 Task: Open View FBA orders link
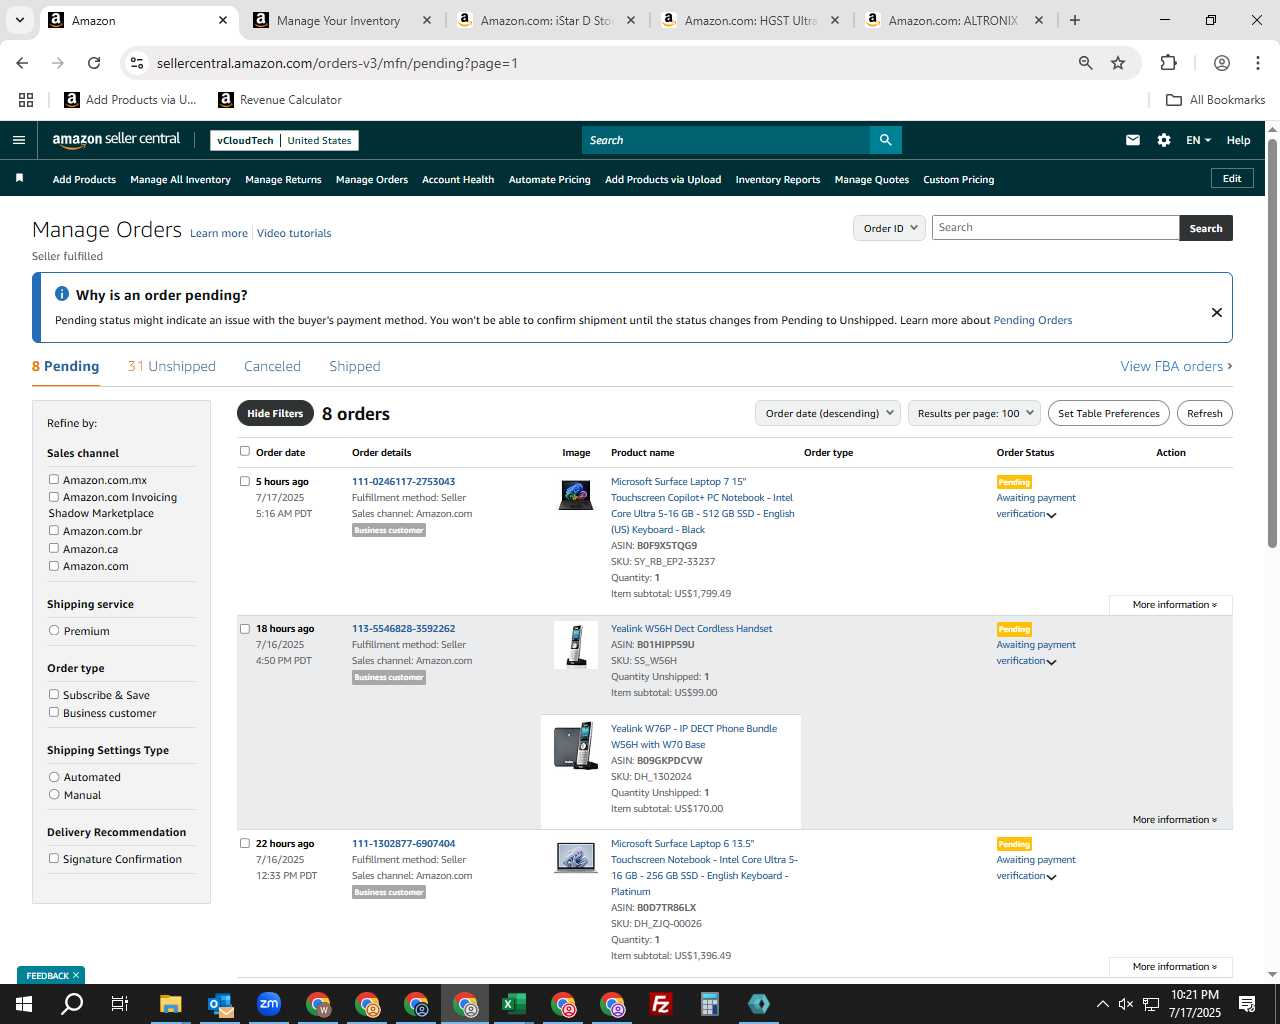point(1176,366)
